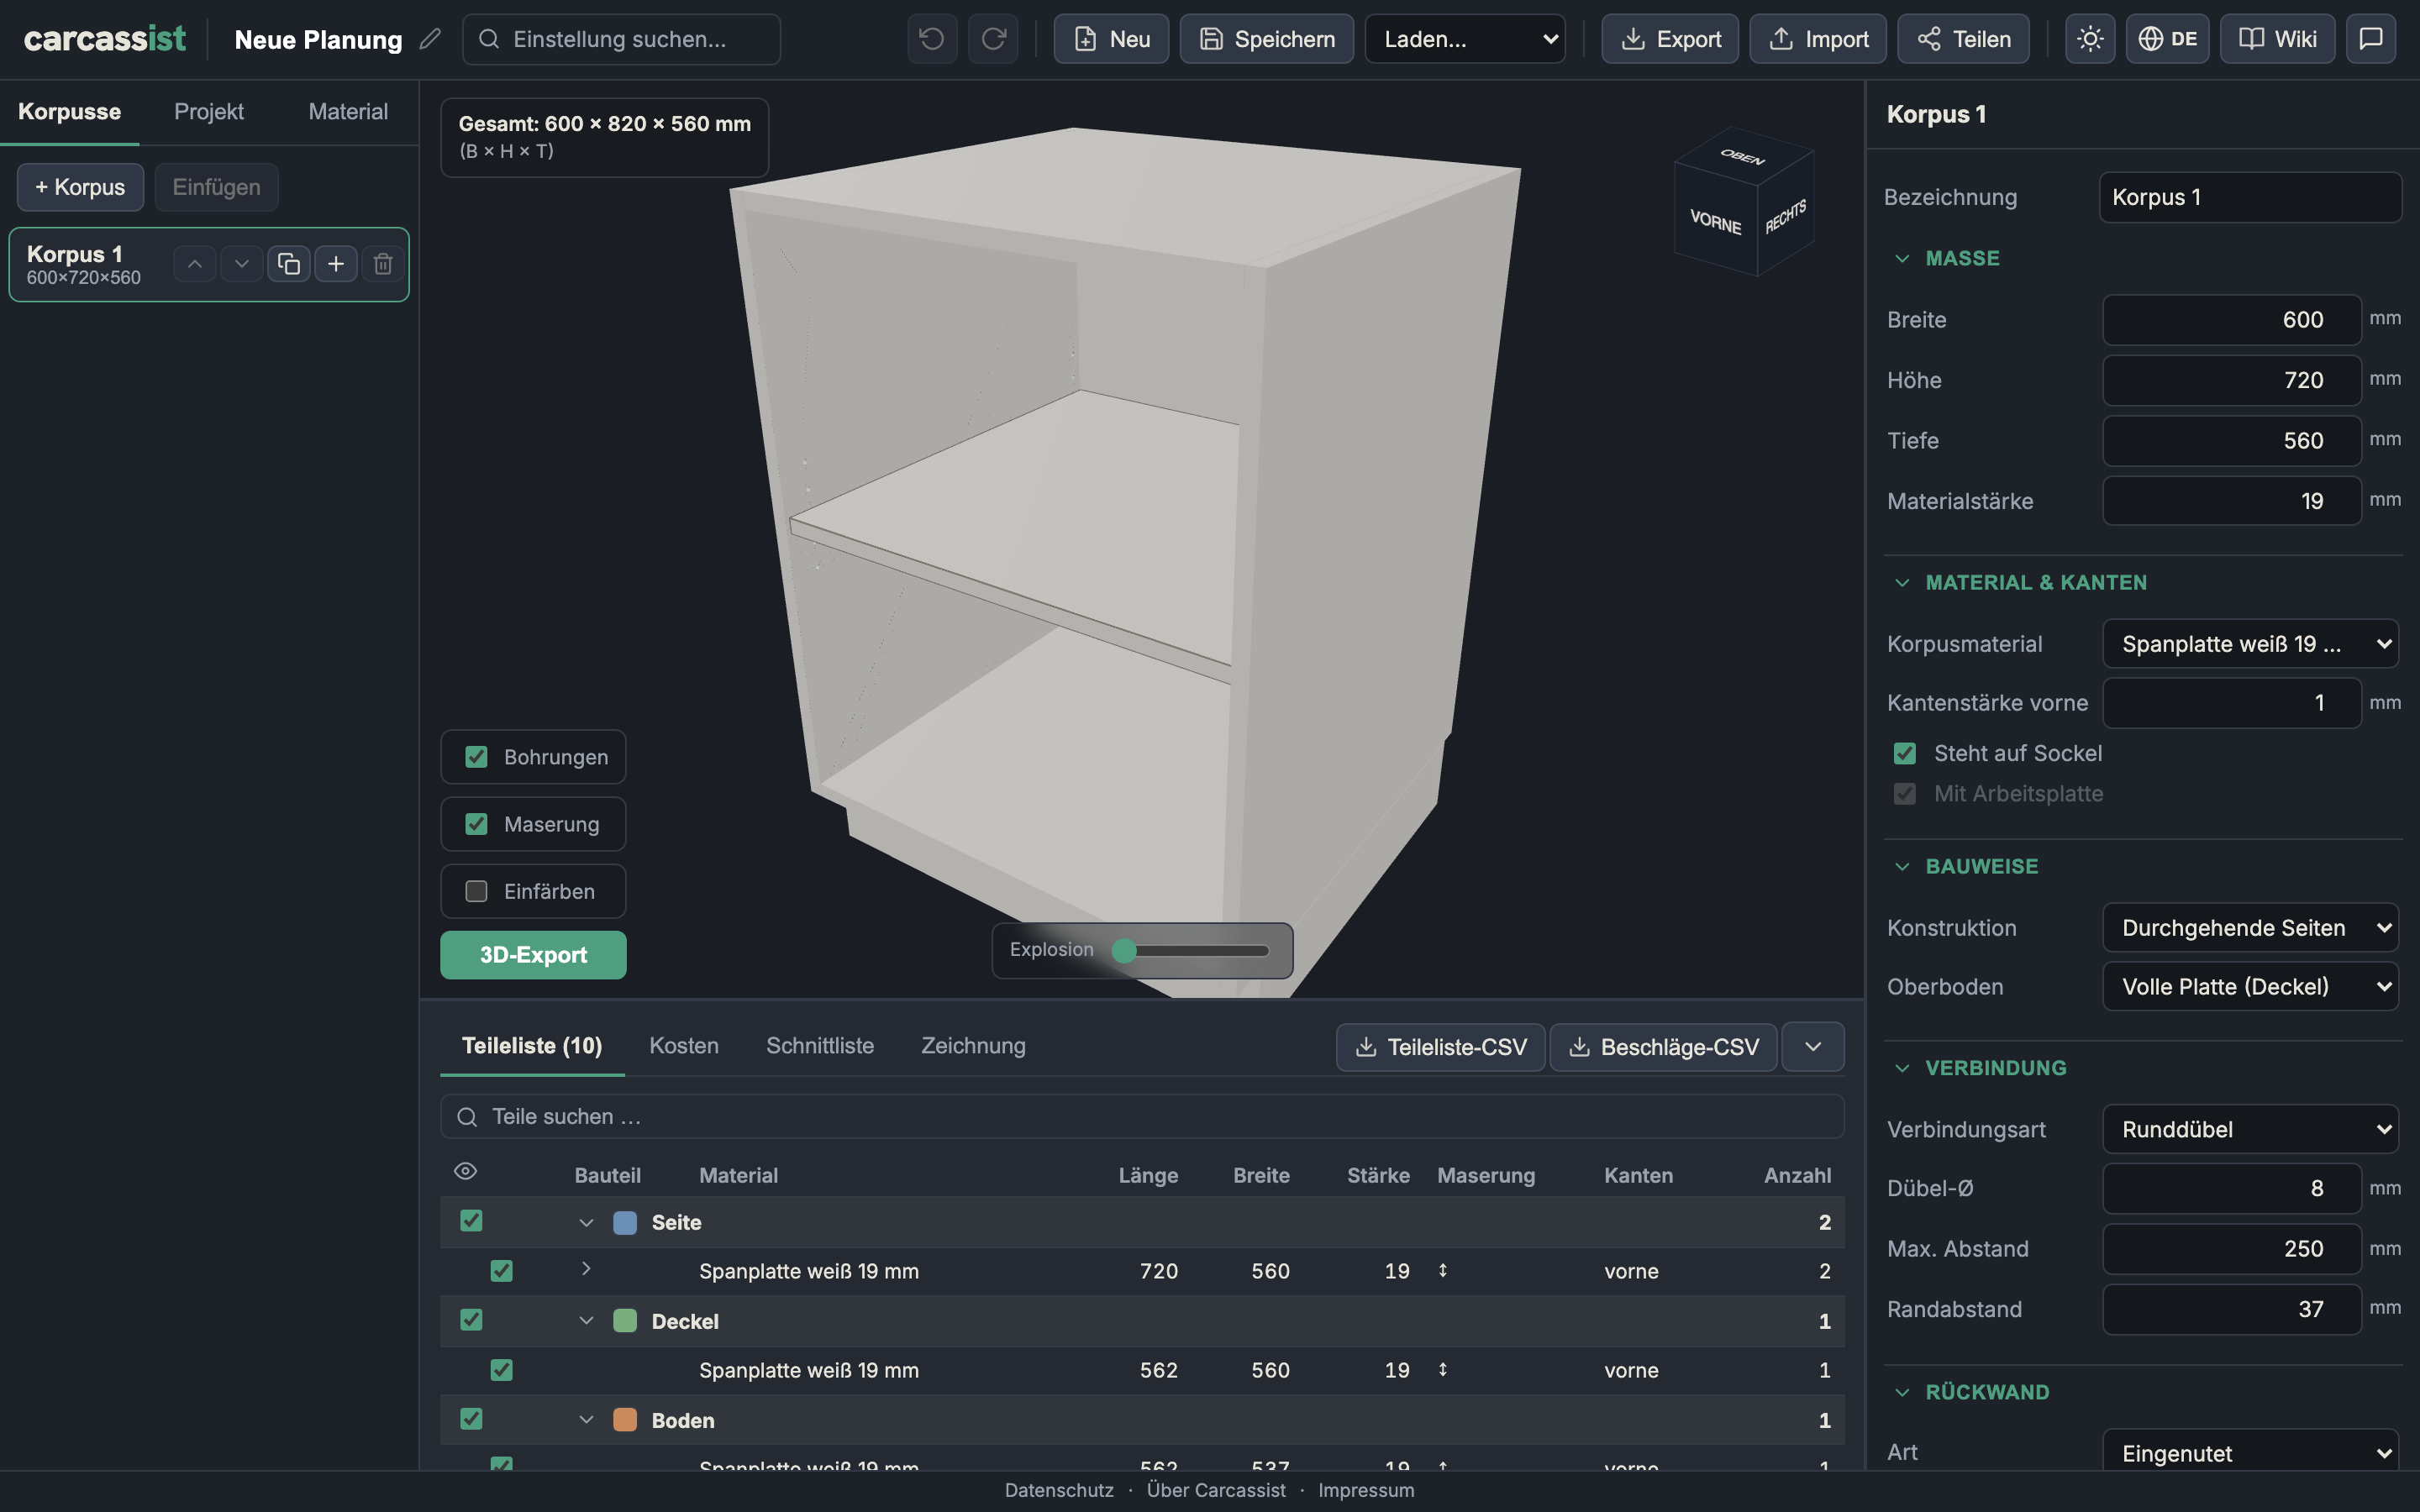
Task: Click the Import upload button
Action: pyautogui.click(x=1818, y=39)
